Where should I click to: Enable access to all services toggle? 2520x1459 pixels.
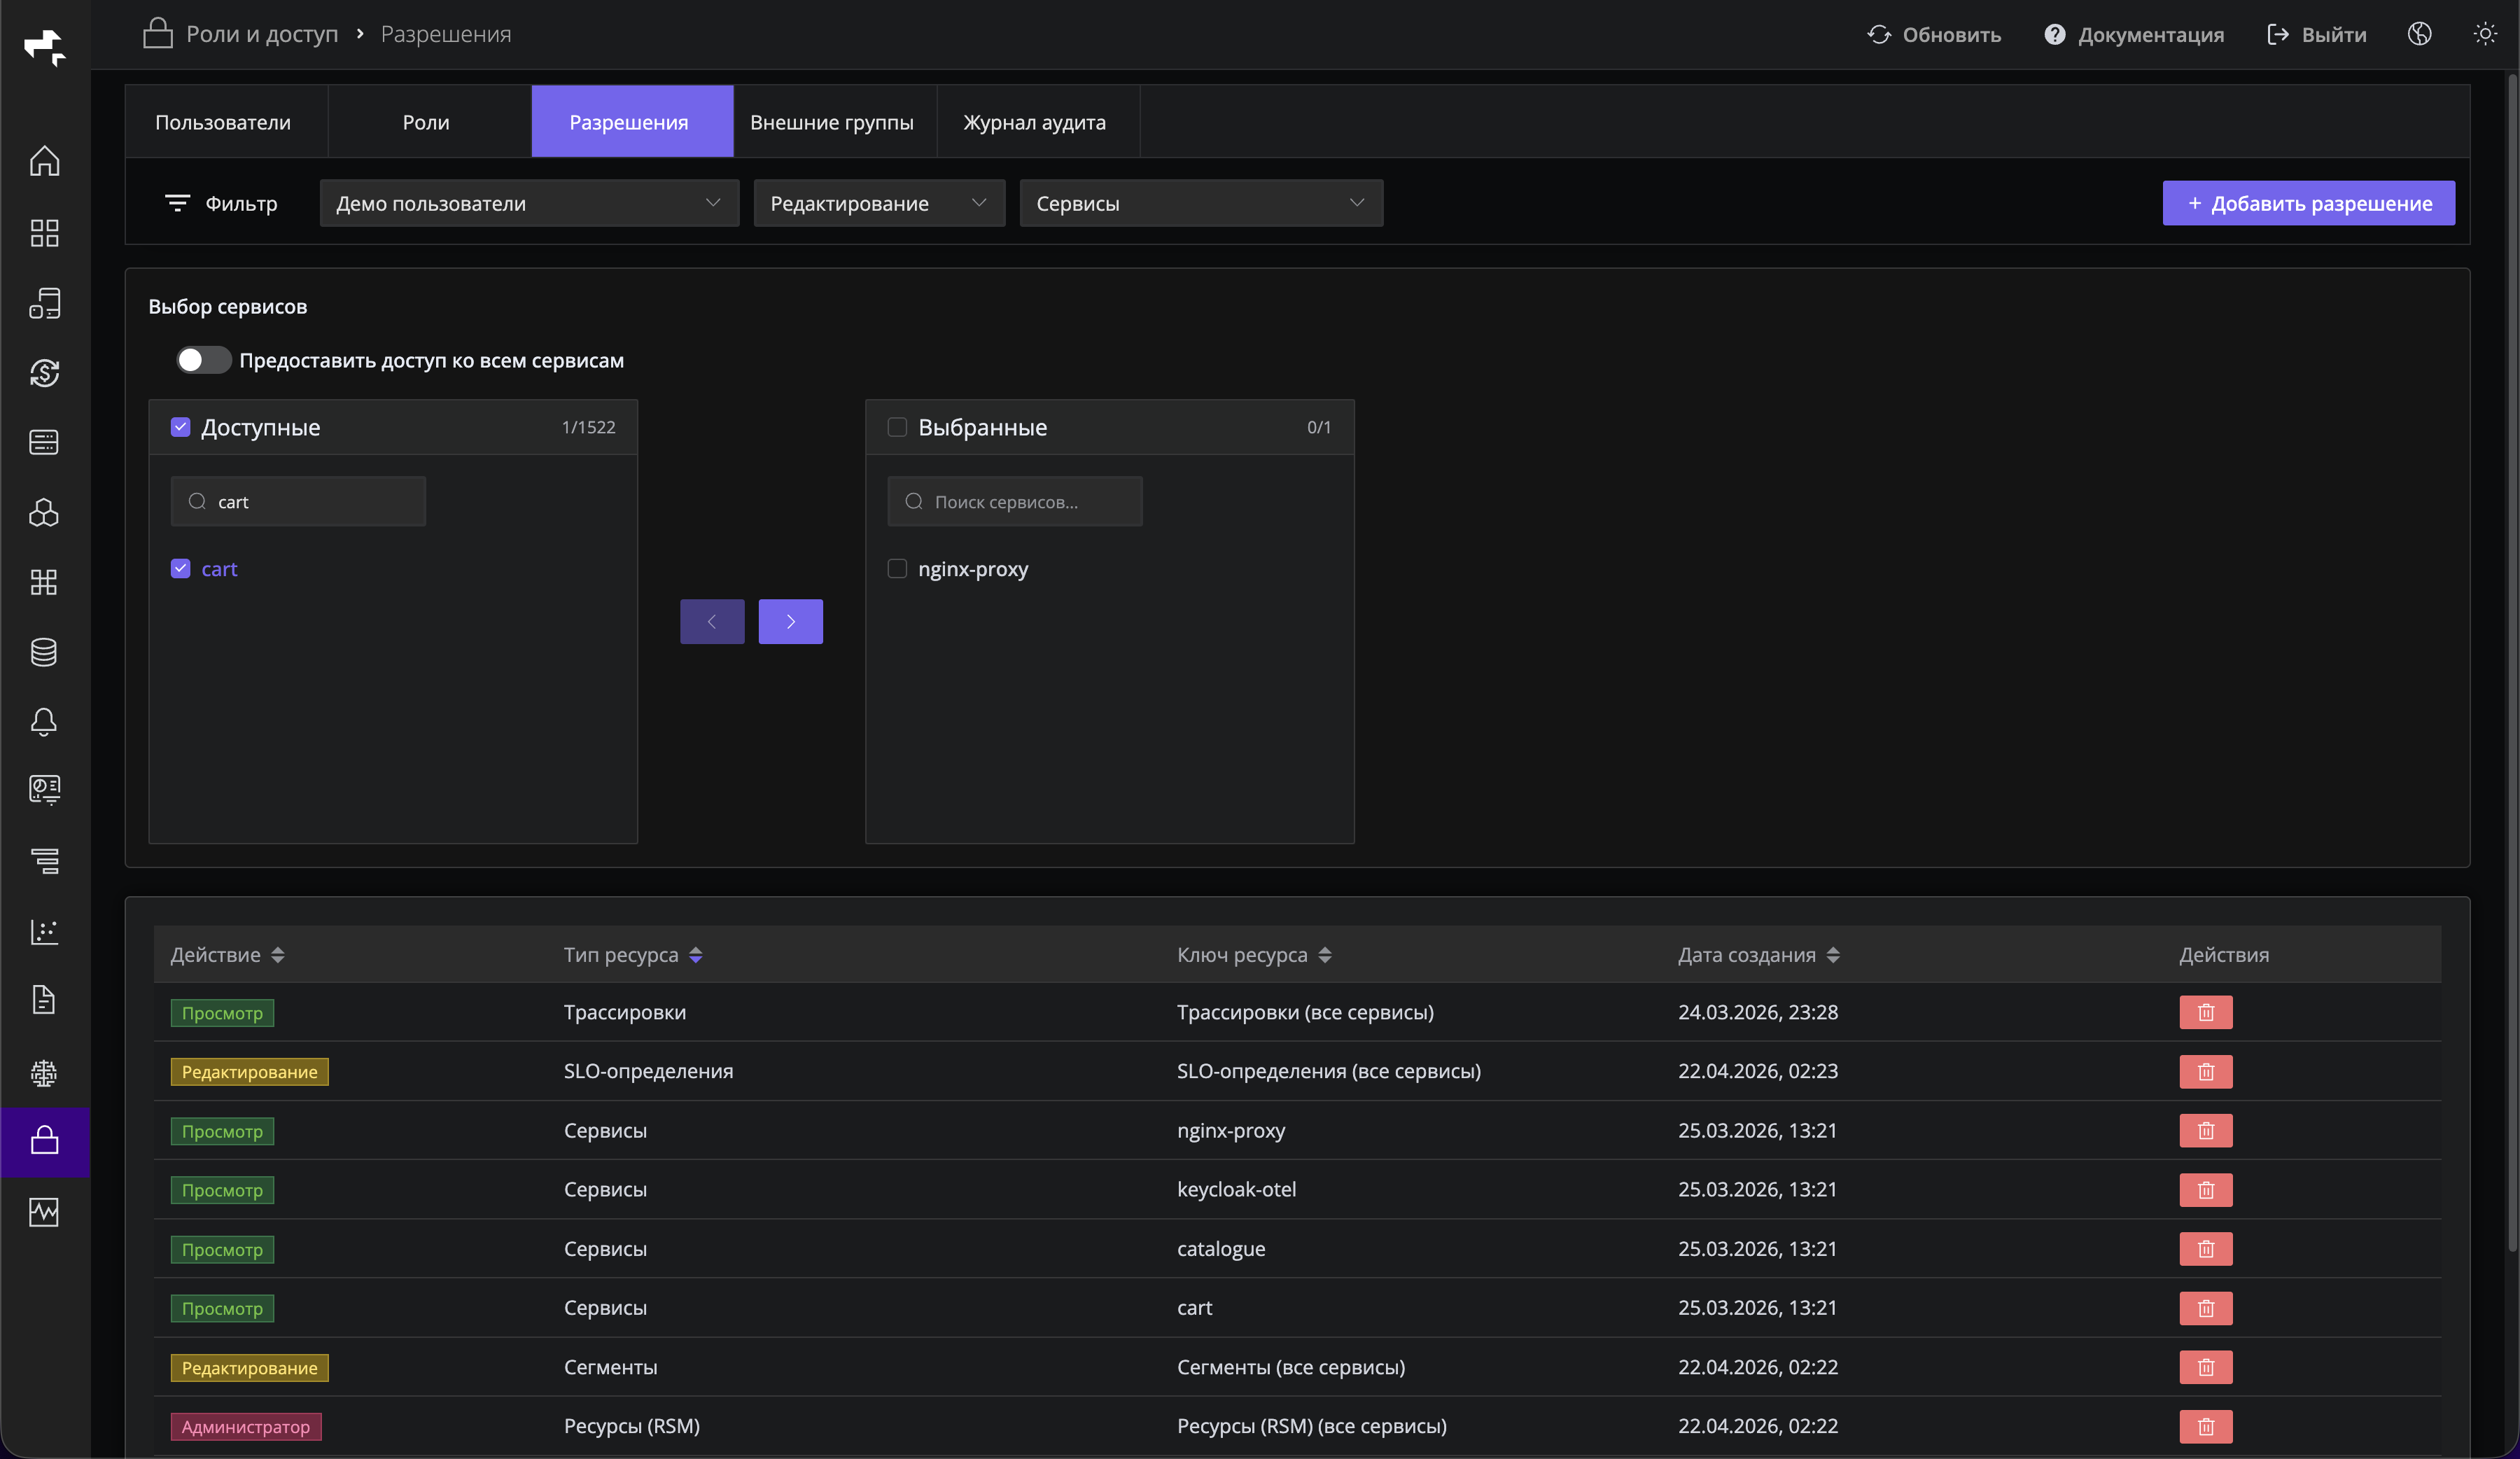click(x=203, y=360)
